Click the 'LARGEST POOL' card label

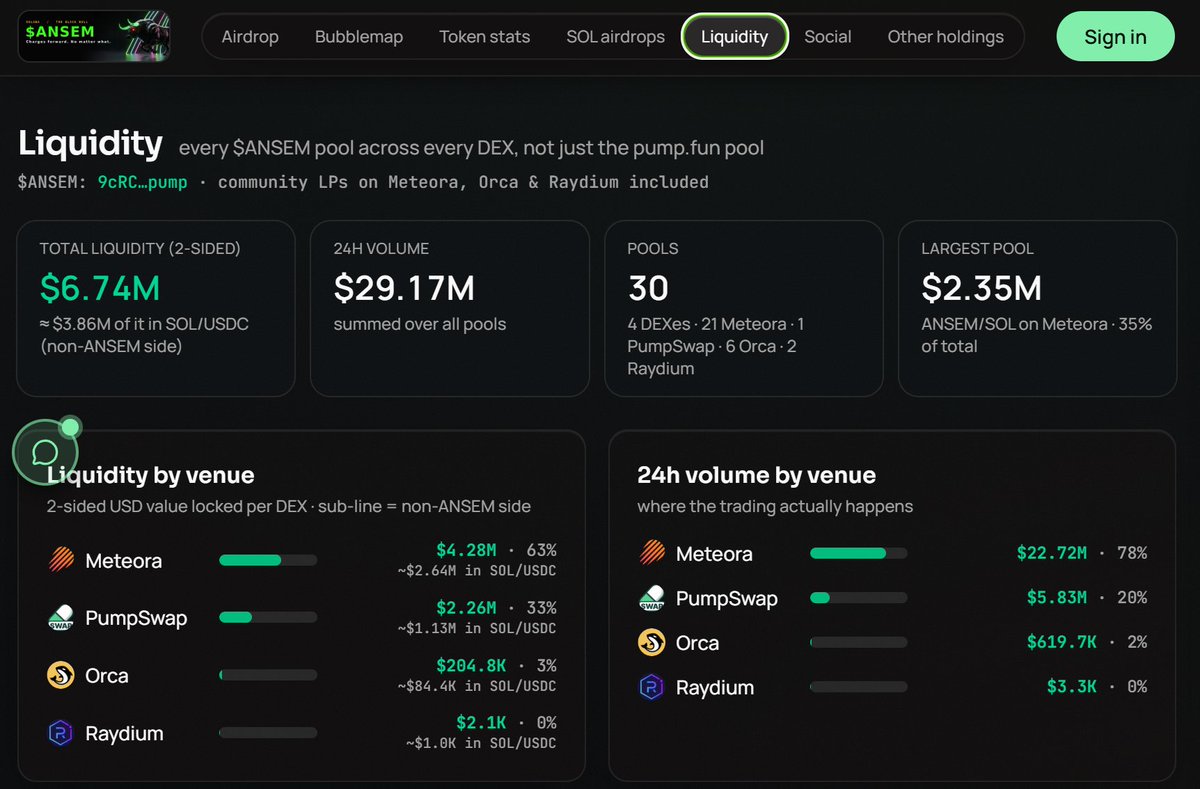coord(977,248)
